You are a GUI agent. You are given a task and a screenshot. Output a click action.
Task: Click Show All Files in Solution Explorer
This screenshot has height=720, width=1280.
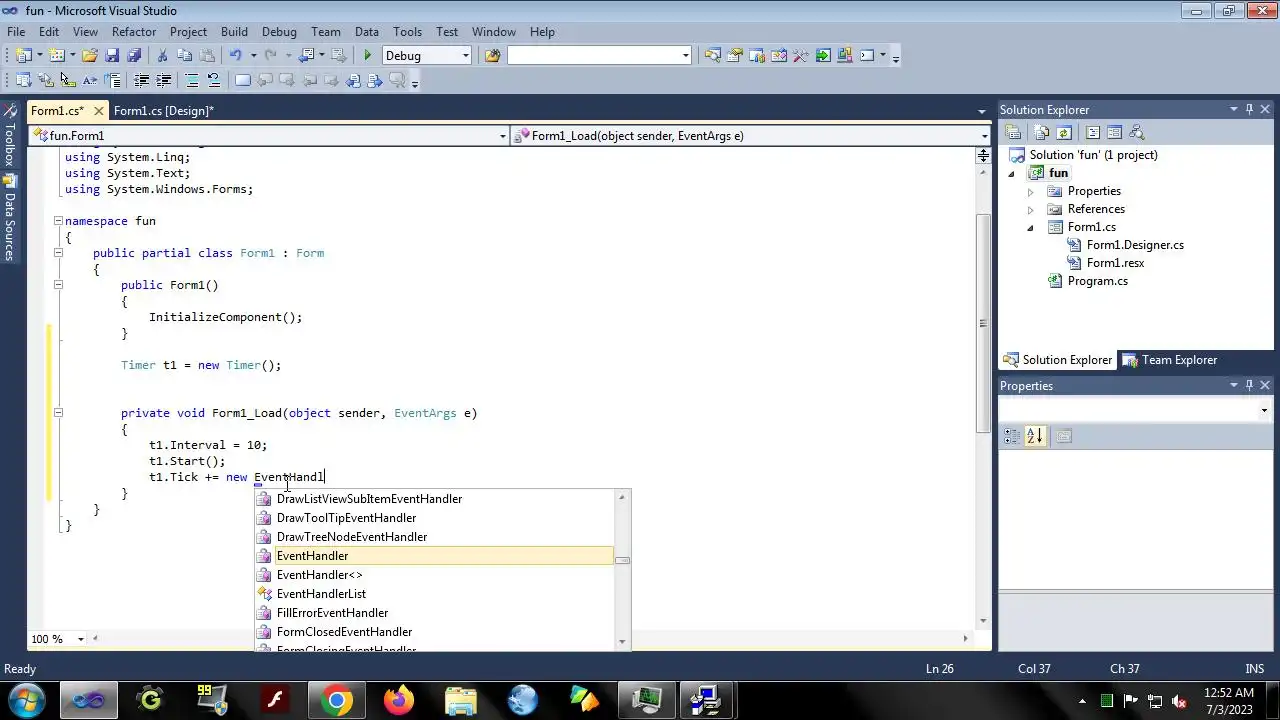point(1041,132)
